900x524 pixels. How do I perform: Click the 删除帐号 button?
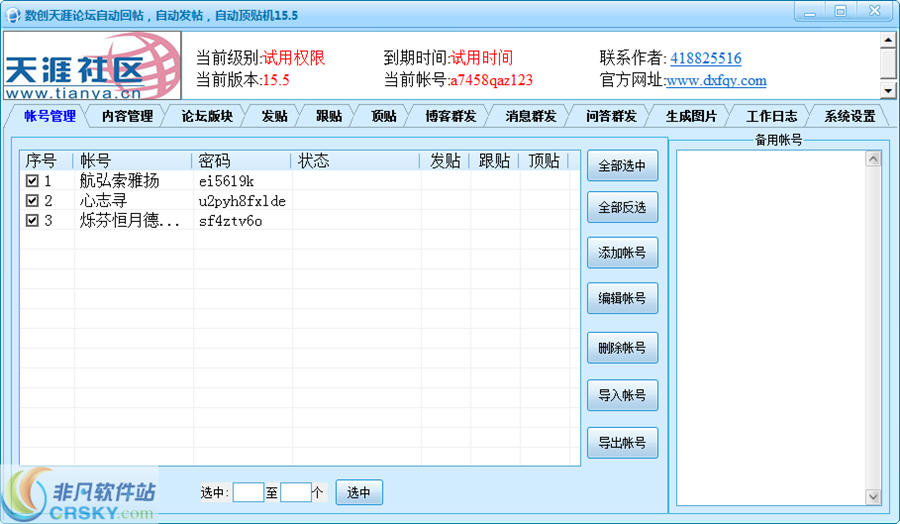click(x=622, y=348)
